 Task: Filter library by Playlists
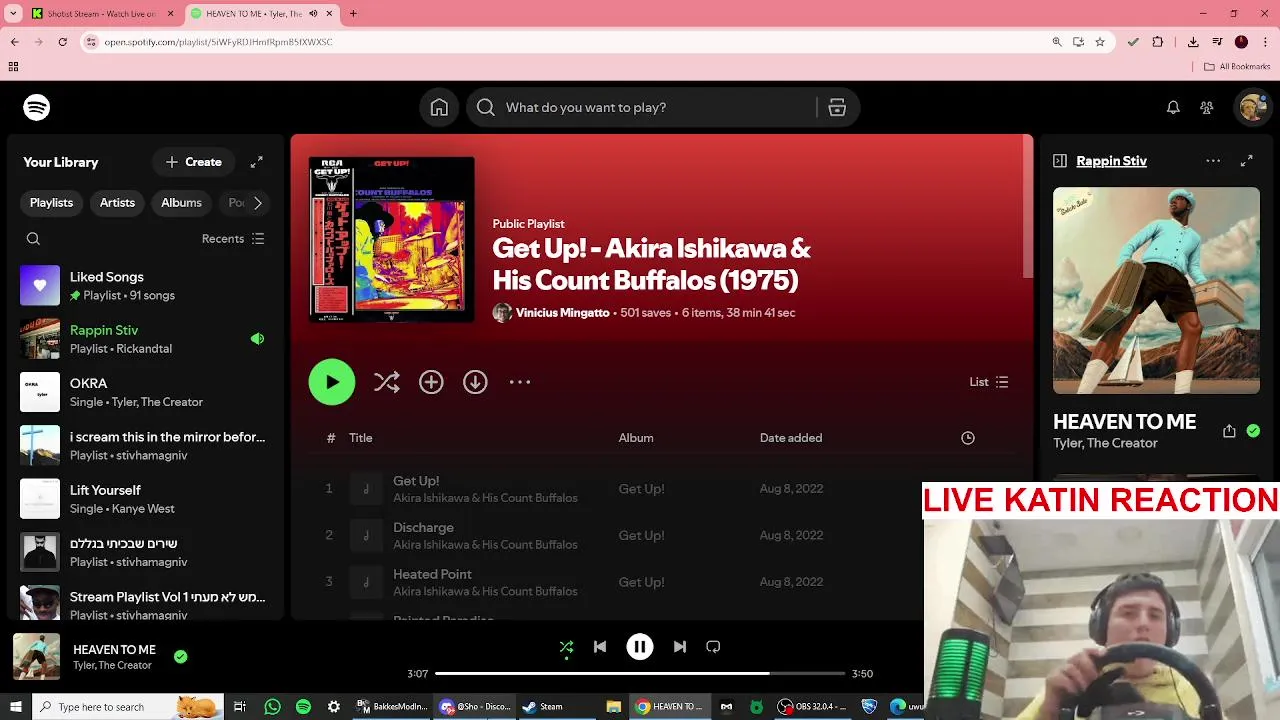tap(51, 203)
